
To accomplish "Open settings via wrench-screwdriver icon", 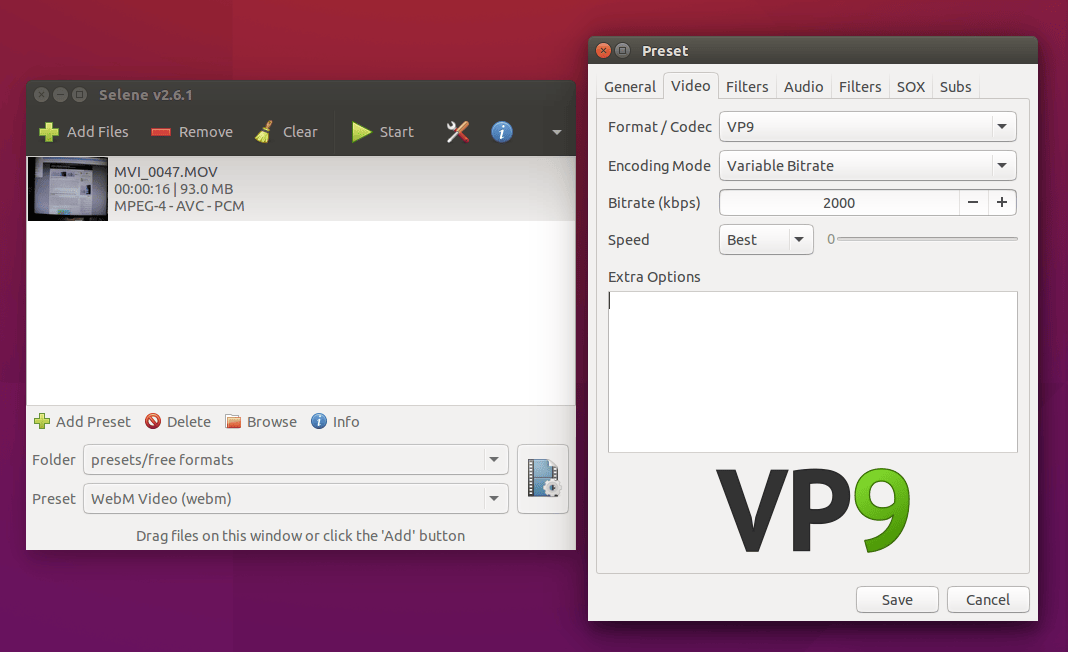I will (x=458, y=131).
